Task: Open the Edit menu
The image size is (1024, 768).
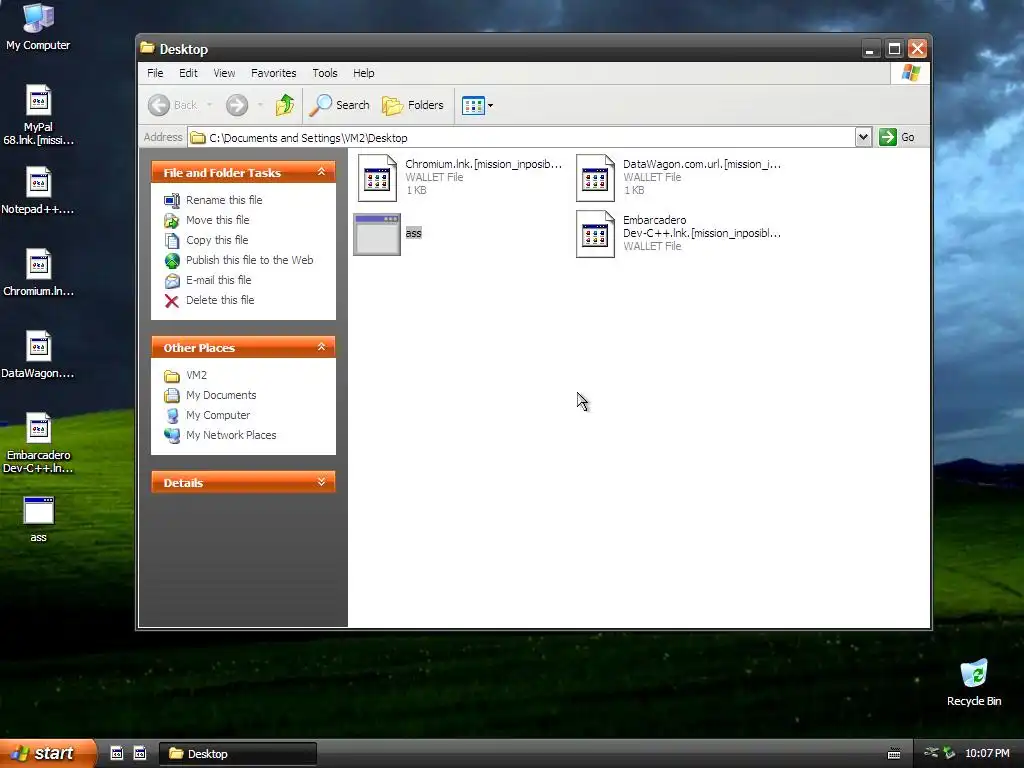Action: coord(188,73)
